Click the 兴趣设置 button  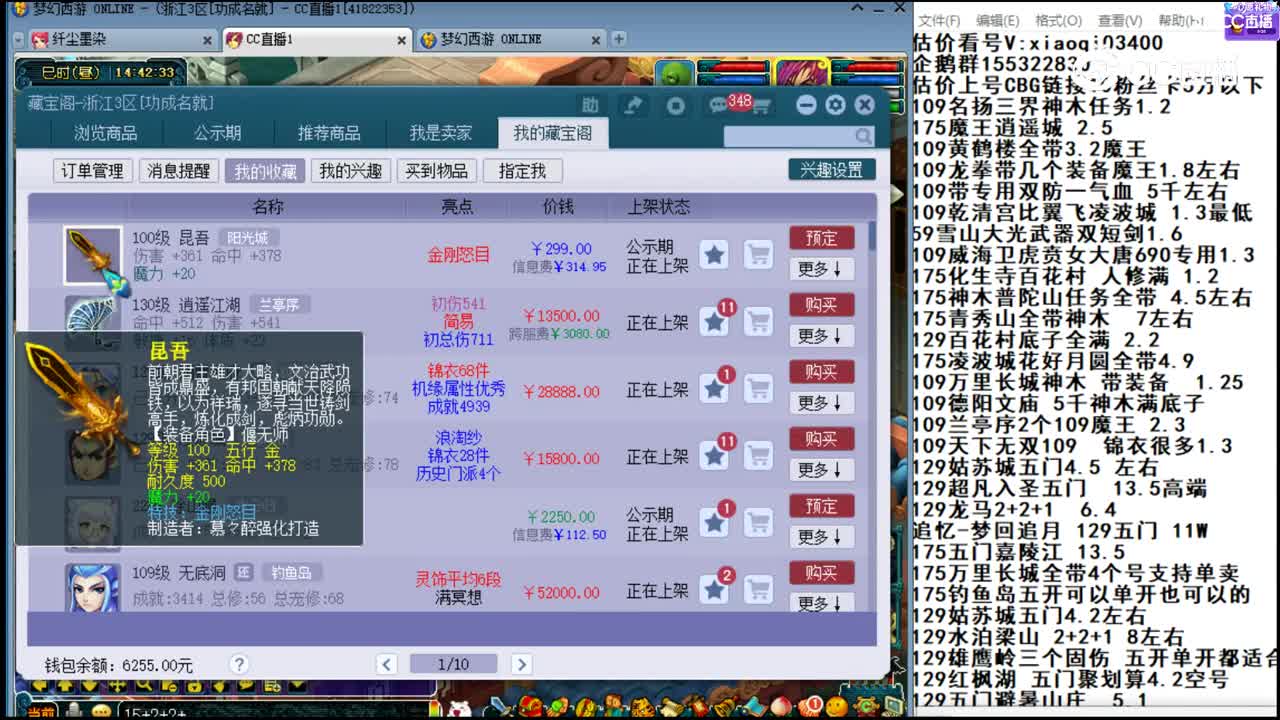click(x=832, y=170)
